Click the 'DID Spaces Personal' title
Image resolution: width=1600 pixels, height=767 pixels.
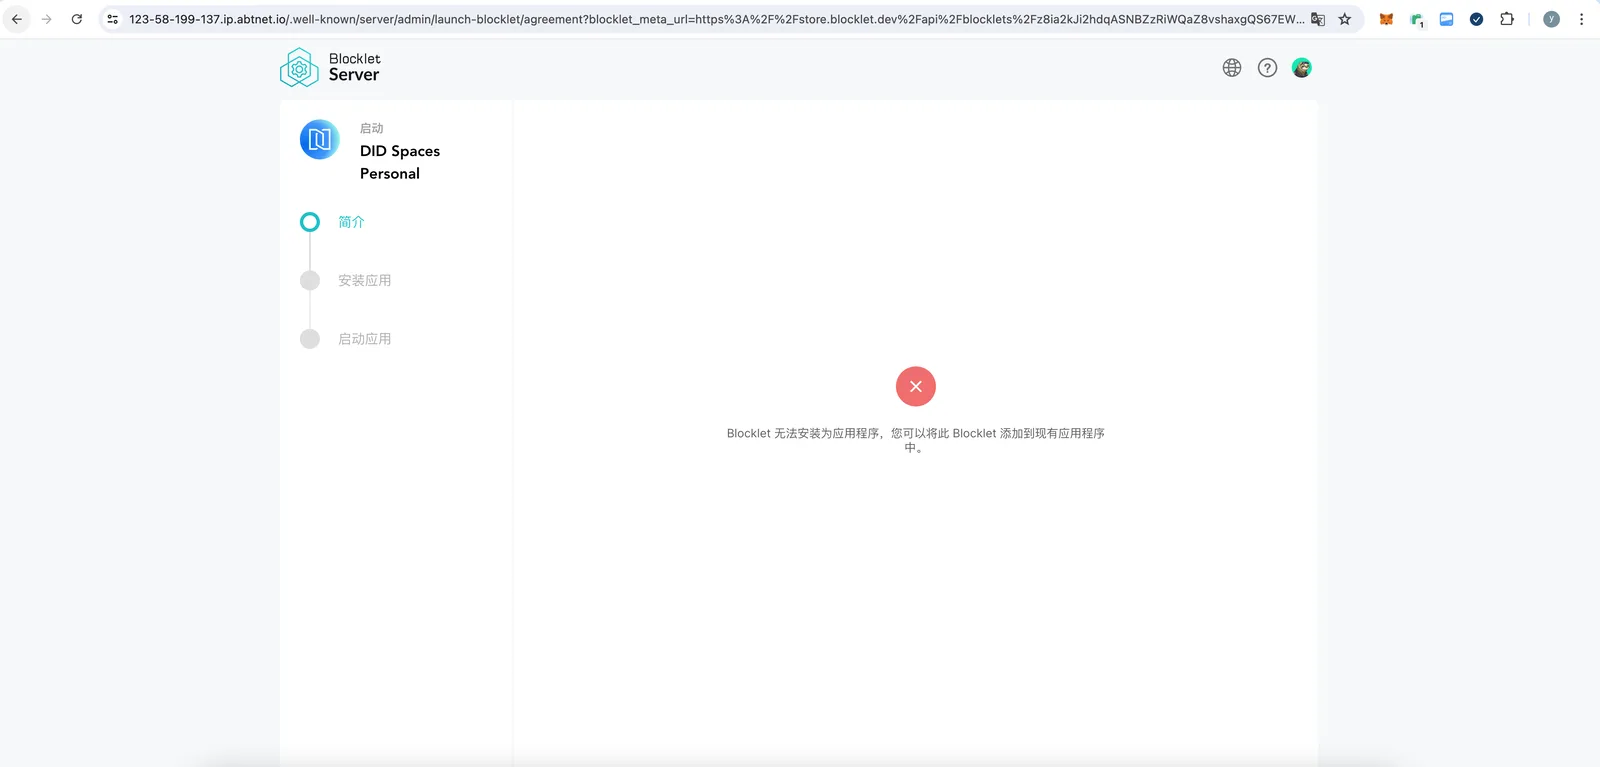tap(400, 162)
